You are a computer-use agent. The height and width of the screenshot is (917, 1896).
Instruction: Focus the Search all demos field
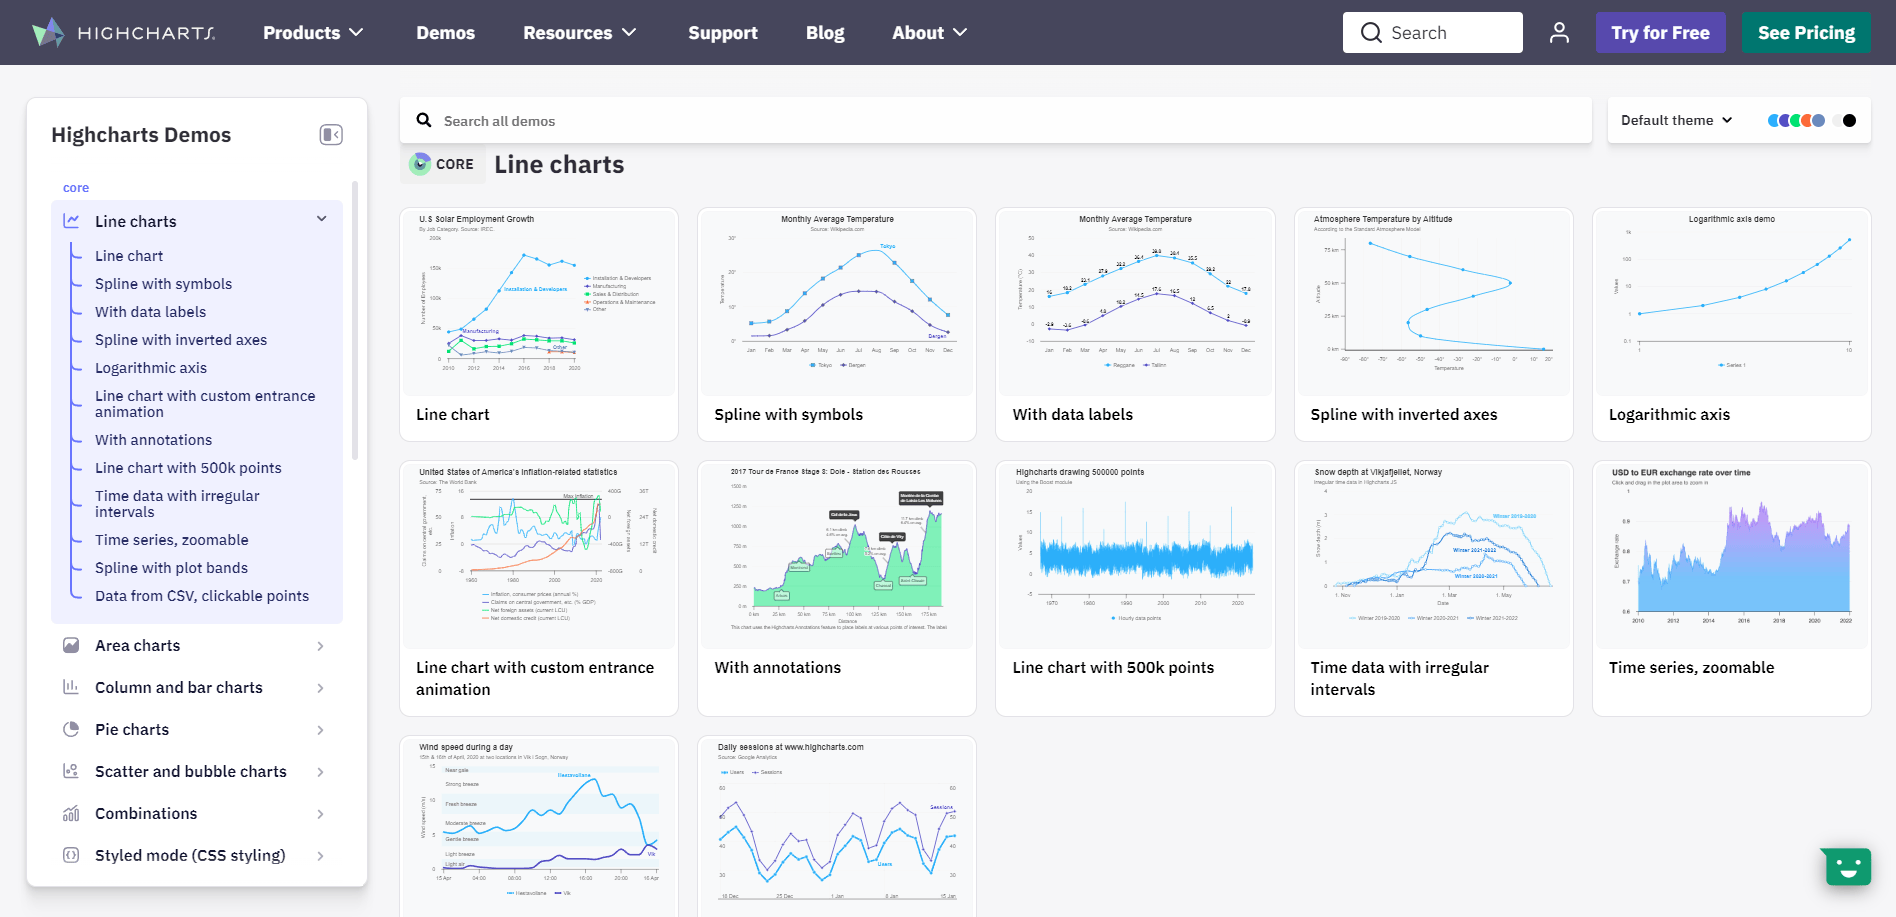coord(996,121)
